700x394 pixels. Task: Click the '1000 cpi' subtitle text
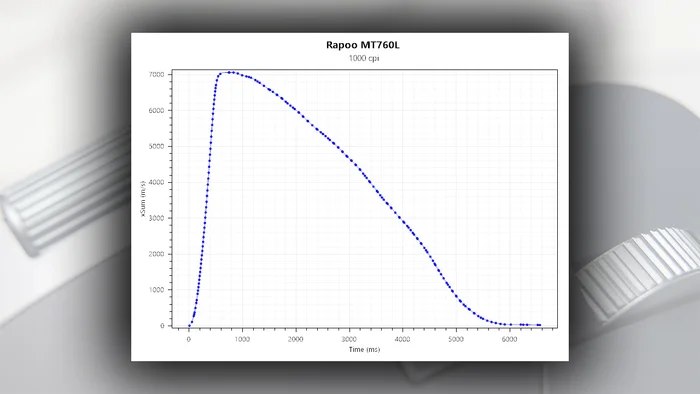(364, 58)
